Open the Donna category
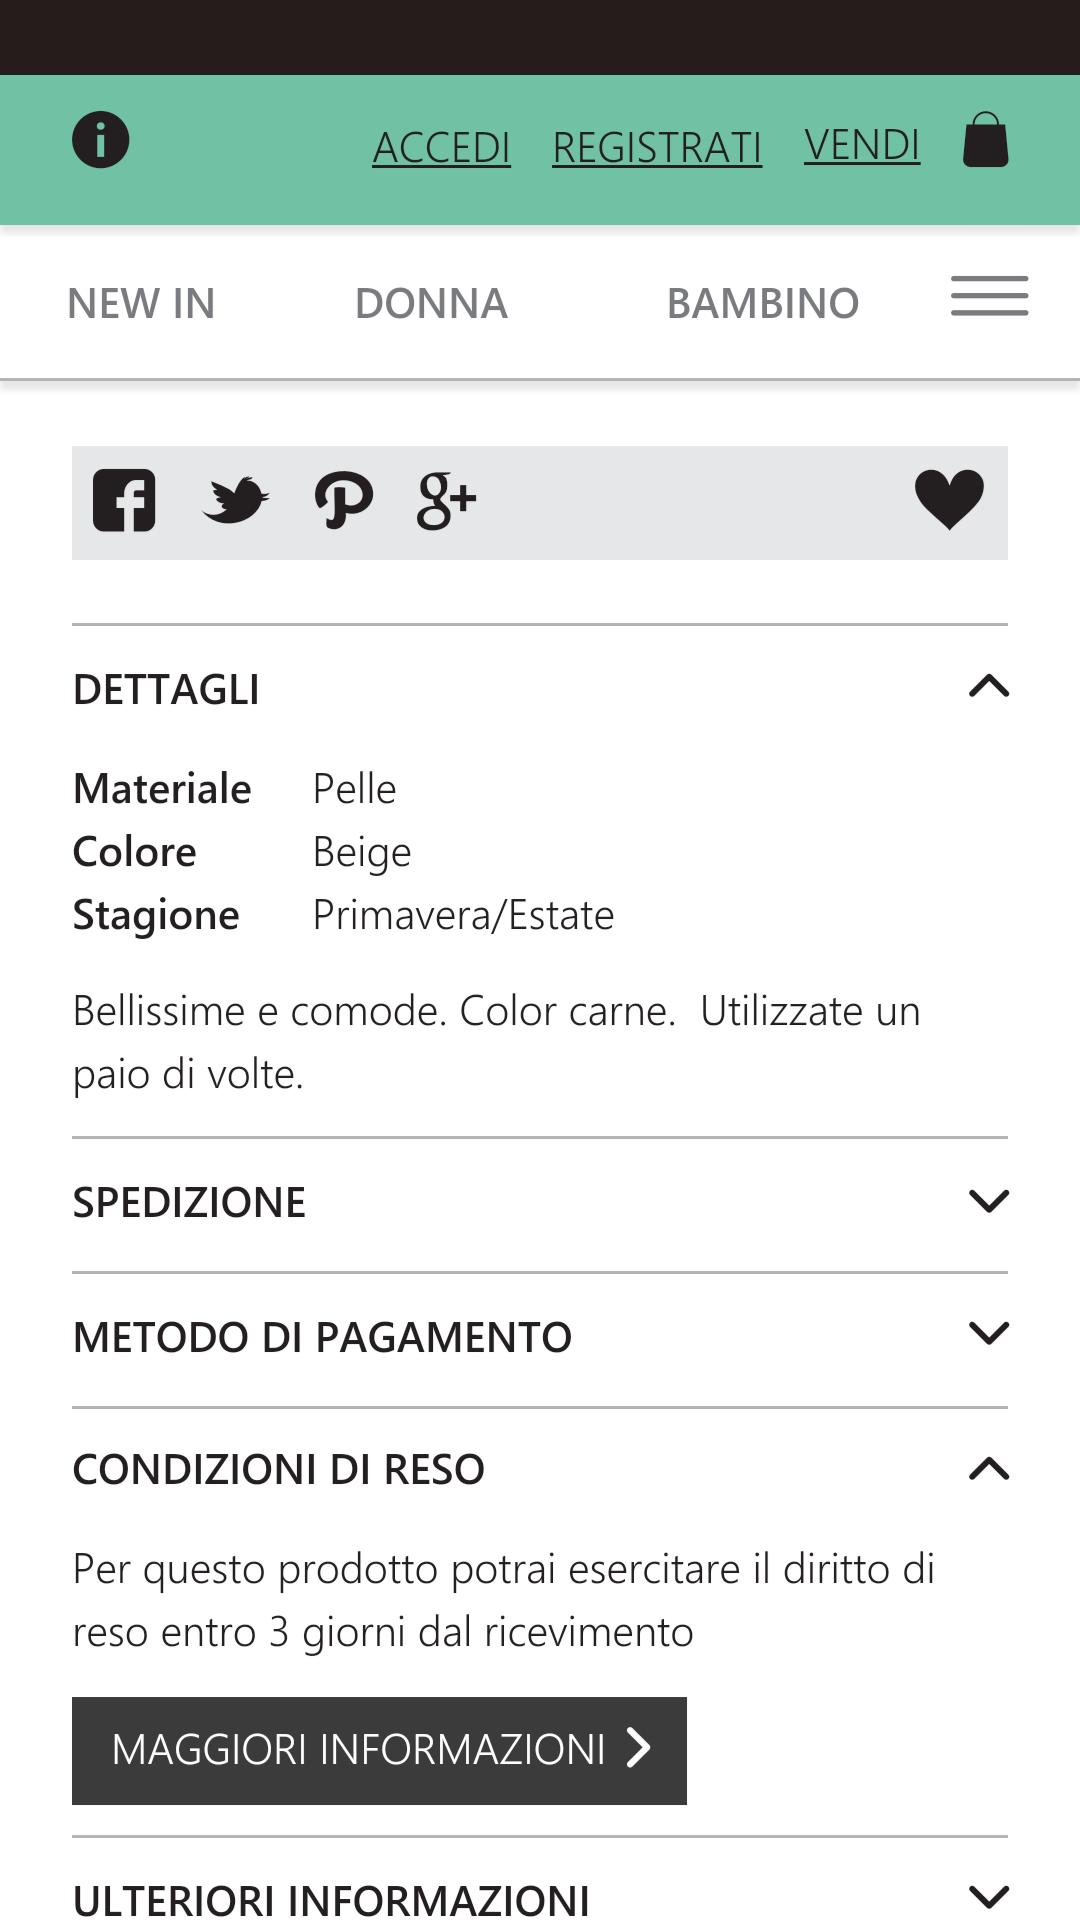 click(x=431, y=303)
